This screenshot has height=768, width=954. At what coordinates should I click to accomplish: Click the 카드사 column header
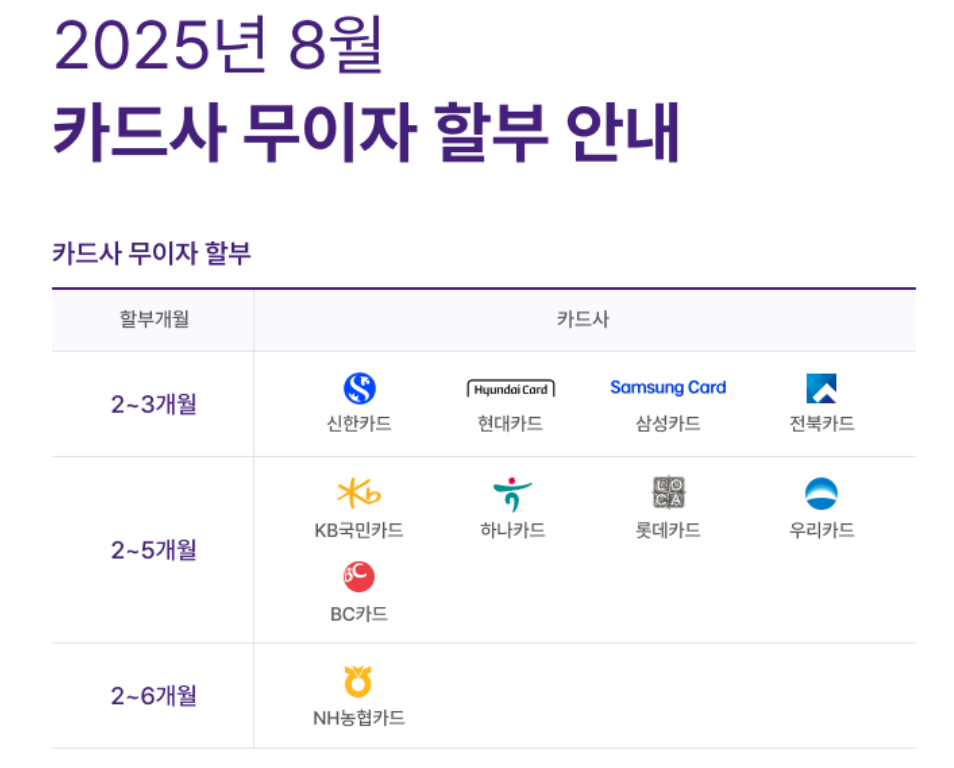583,319
